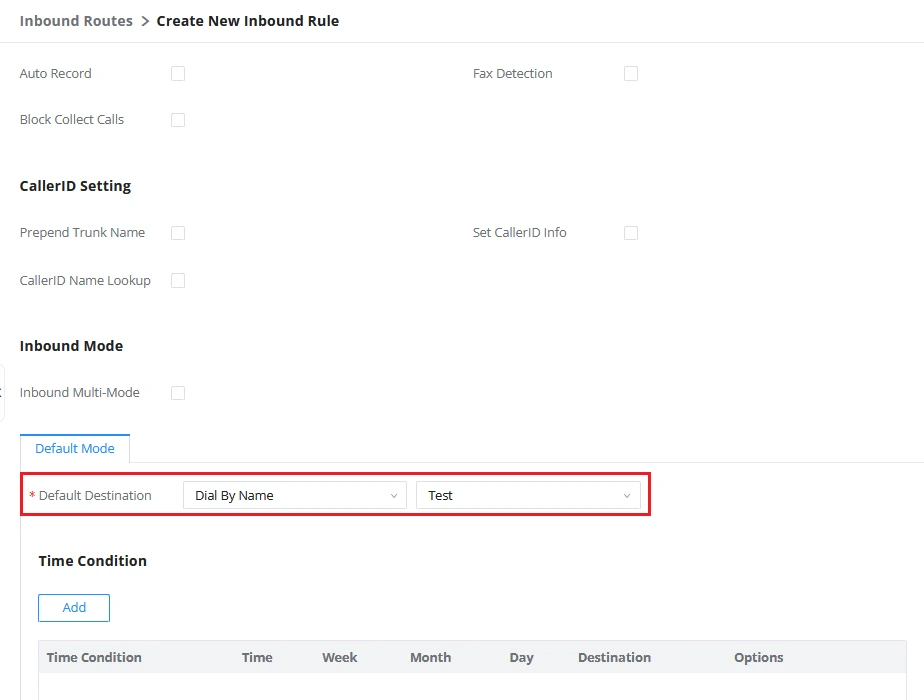
Task: Open the Dial By Name destination dropdown
Action: click(x=295, y=496)
